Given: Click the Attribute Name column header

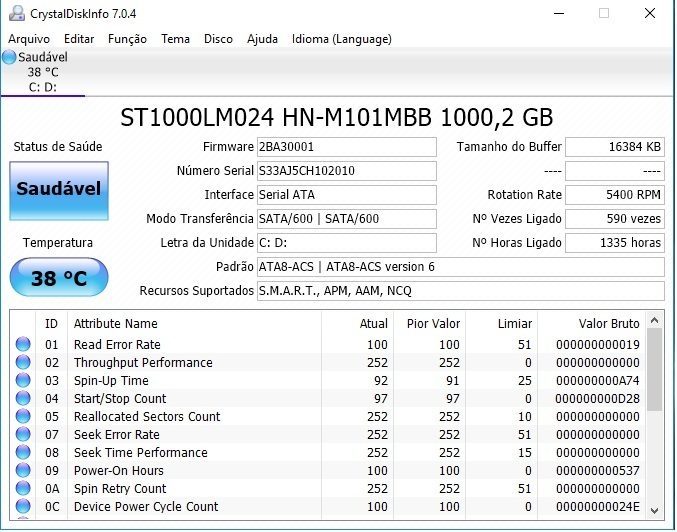Looking at the screenshot, I should click(x=194, y=323).
